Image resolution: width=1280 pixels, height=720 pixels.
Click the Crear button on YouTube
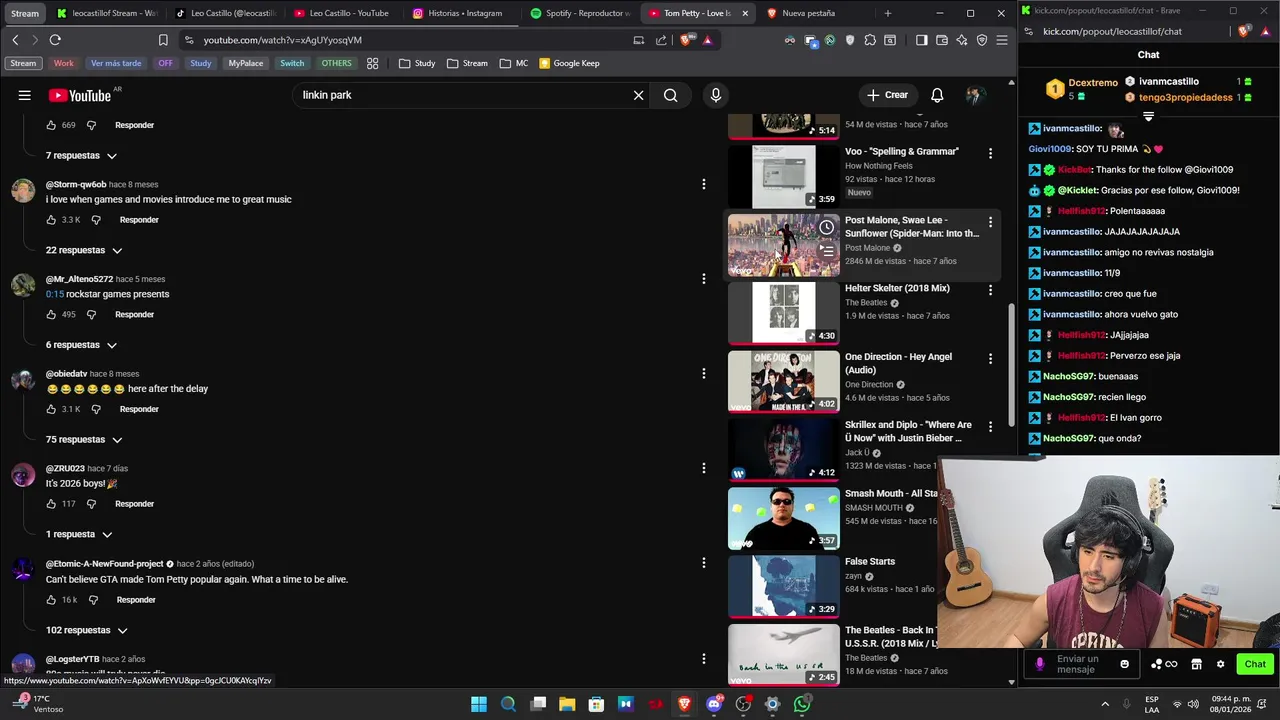pos(887,95)
